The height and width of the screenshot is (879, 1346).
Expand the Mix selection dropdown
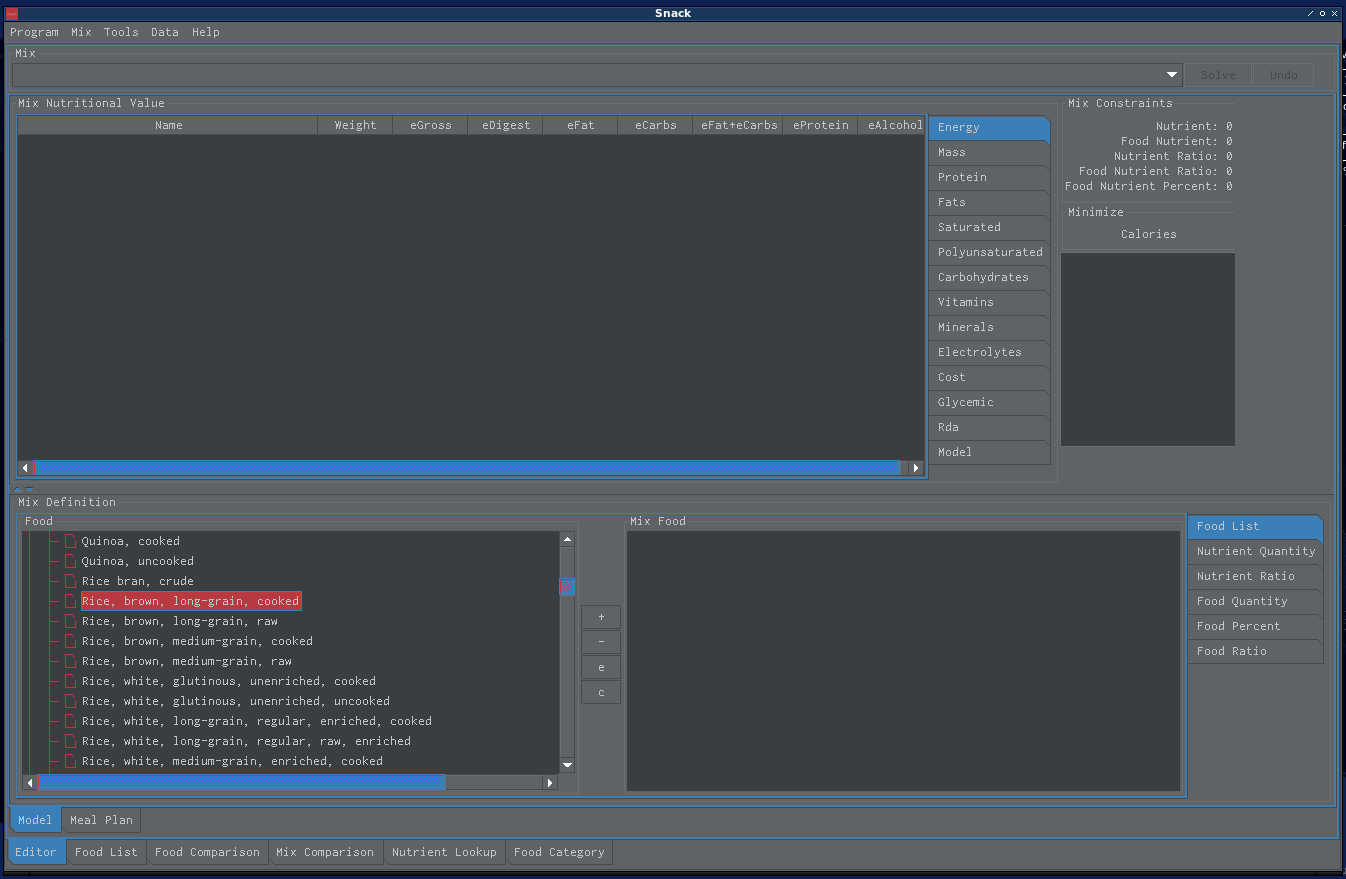[x=1172, y=75]
